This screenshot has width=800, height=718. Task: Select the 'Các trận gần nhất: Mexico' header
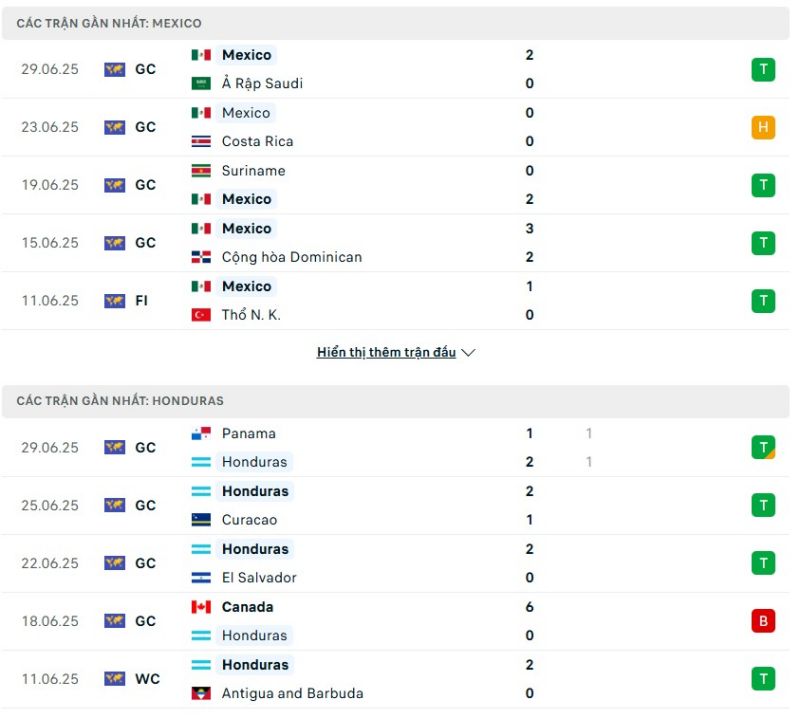(109, 23)
